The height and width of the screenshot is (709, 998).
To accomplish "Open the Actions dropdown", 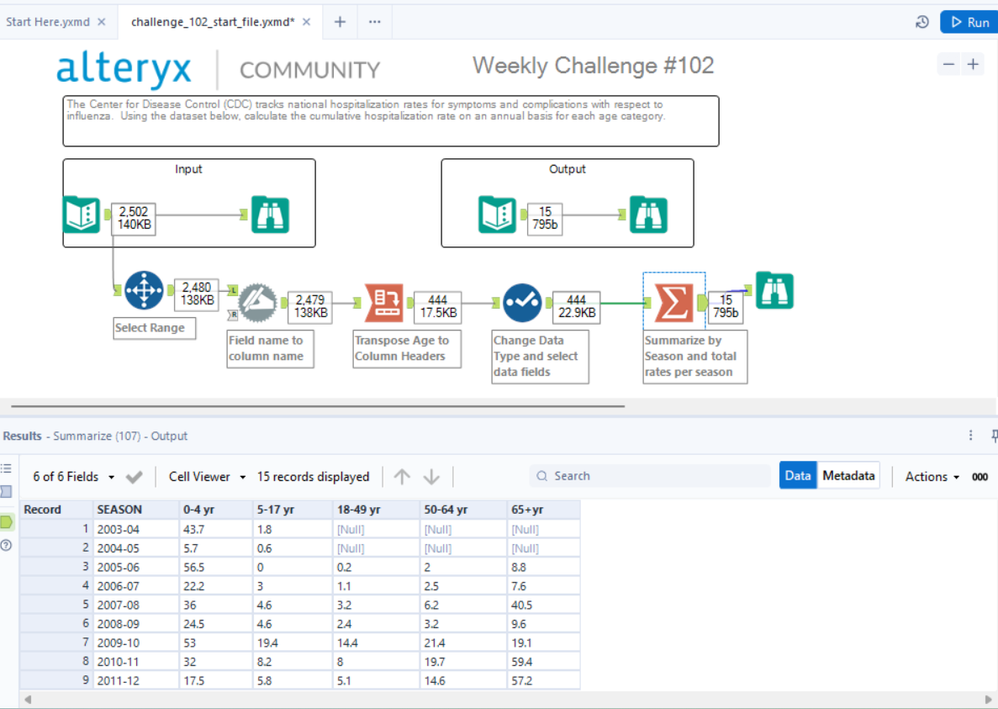I will click(x=932, y=477).
